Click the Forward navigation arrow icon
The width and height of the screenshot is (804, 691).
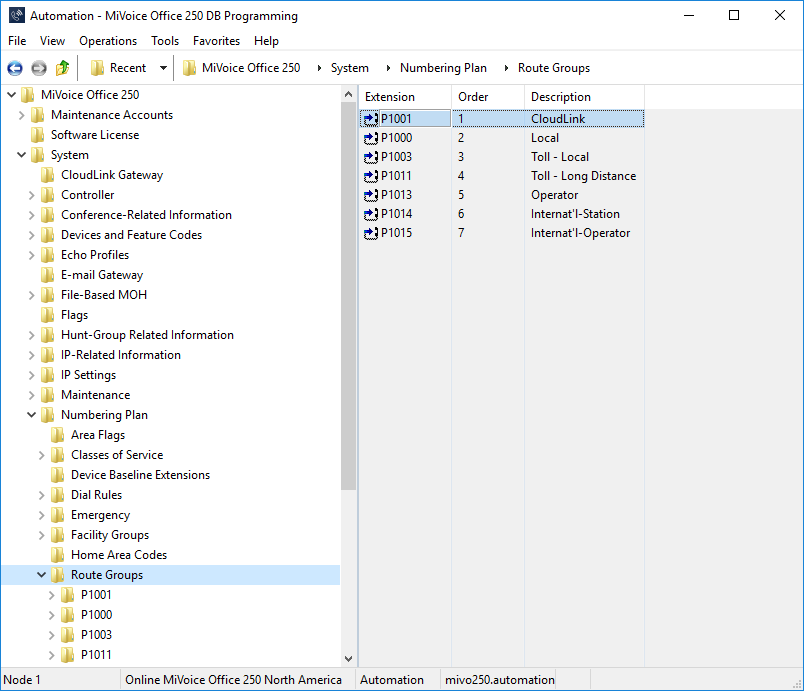(x=39, y=68)
